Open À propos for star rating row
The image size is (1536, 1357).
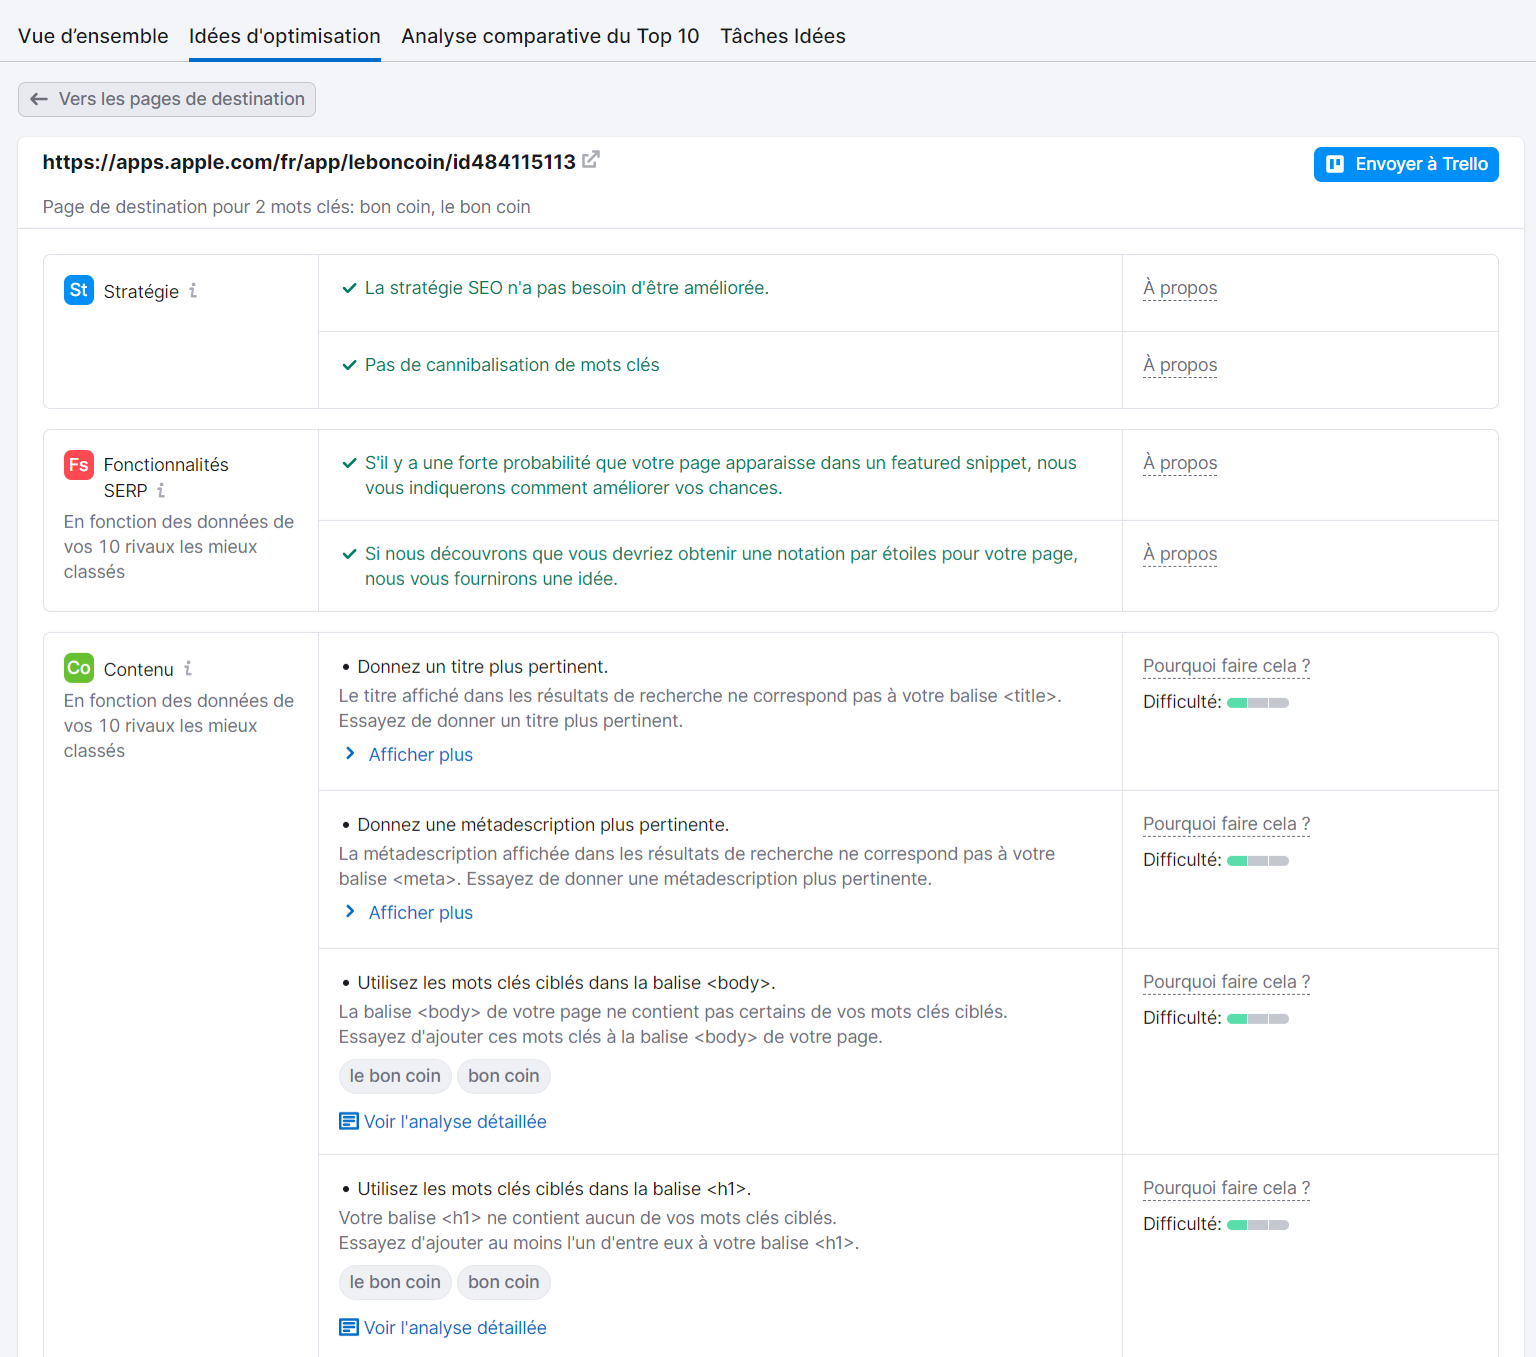[1180, 554]
